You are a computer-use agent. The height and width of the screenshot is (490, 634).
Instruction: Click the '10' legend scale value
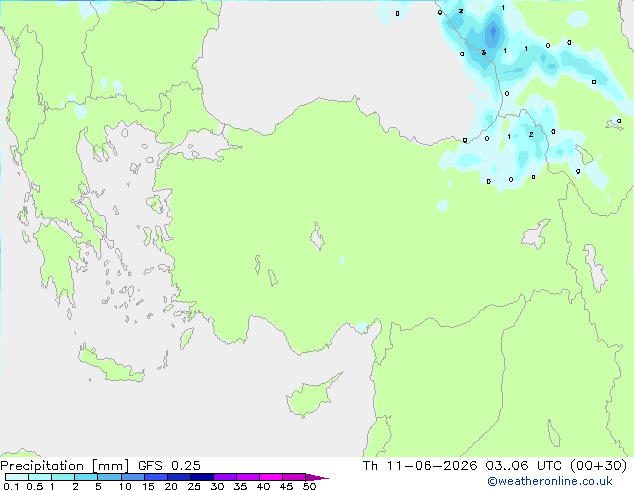pos(125,486)
